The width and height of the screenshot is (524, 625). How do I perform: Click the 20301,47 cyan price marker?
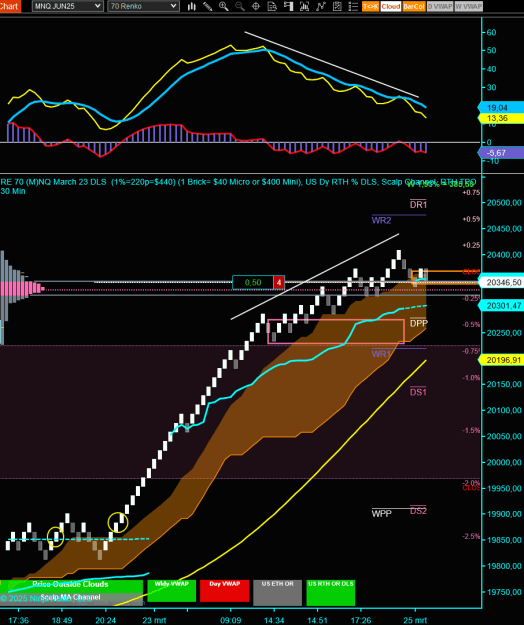[x=501, y=306]
